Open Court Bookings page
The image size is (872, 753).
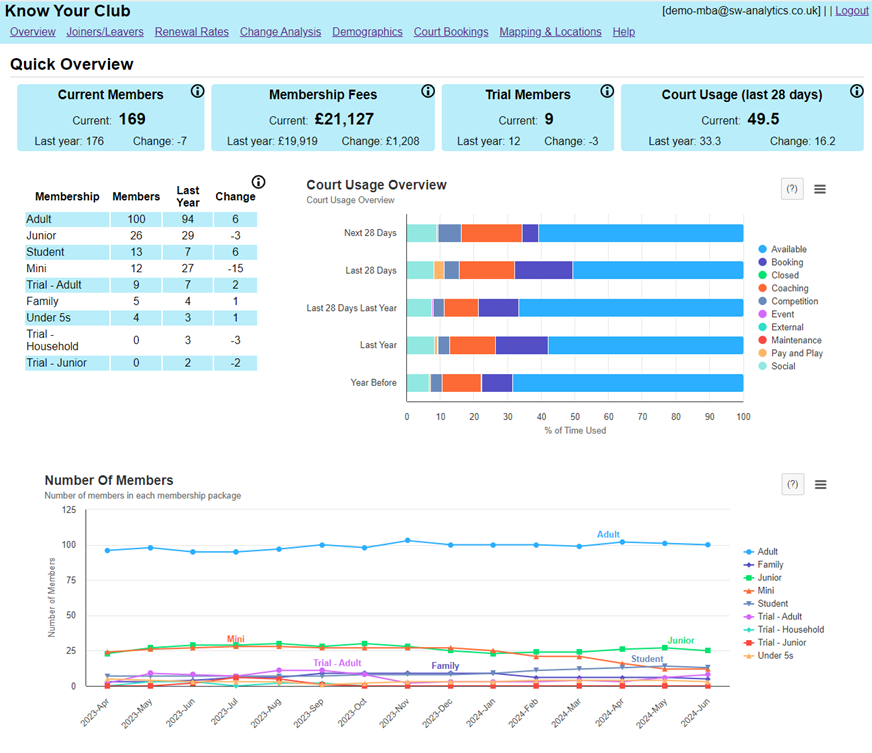pyautogui.click(x=451, y=32)
